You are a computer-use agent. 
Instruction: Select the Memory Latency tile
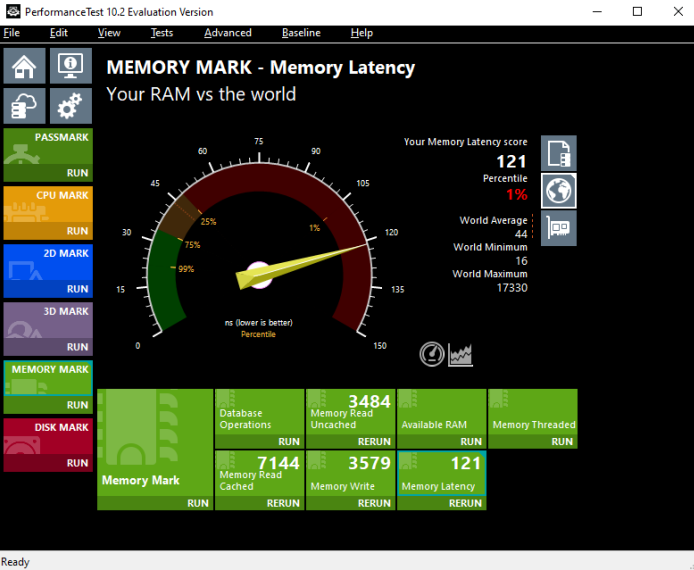click(x=442, y=473)
